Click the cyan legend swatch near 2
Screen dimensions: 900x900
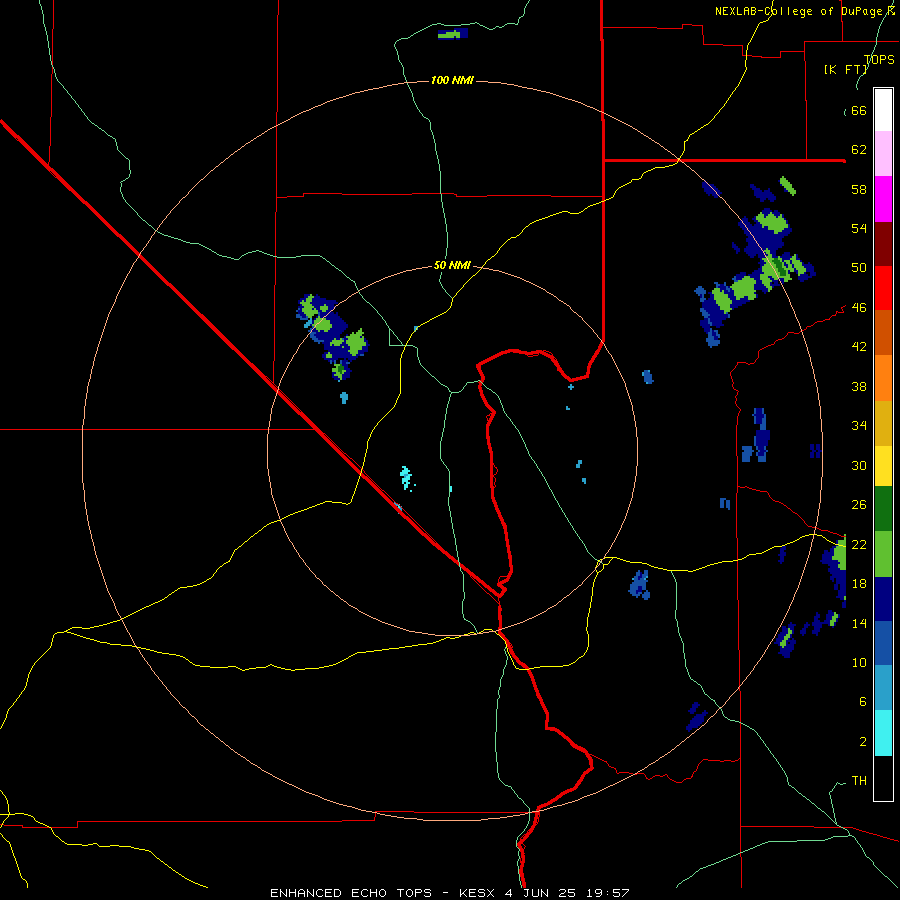tap(883, 733)
